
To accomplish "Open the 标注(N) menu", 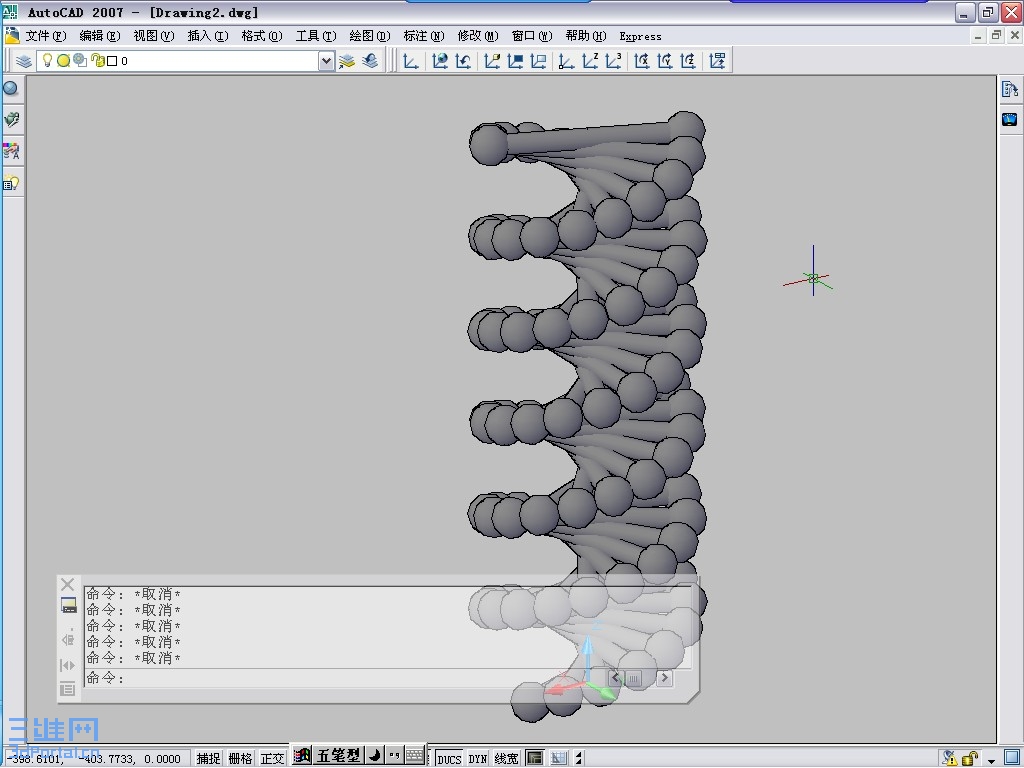I will (424, 36).
